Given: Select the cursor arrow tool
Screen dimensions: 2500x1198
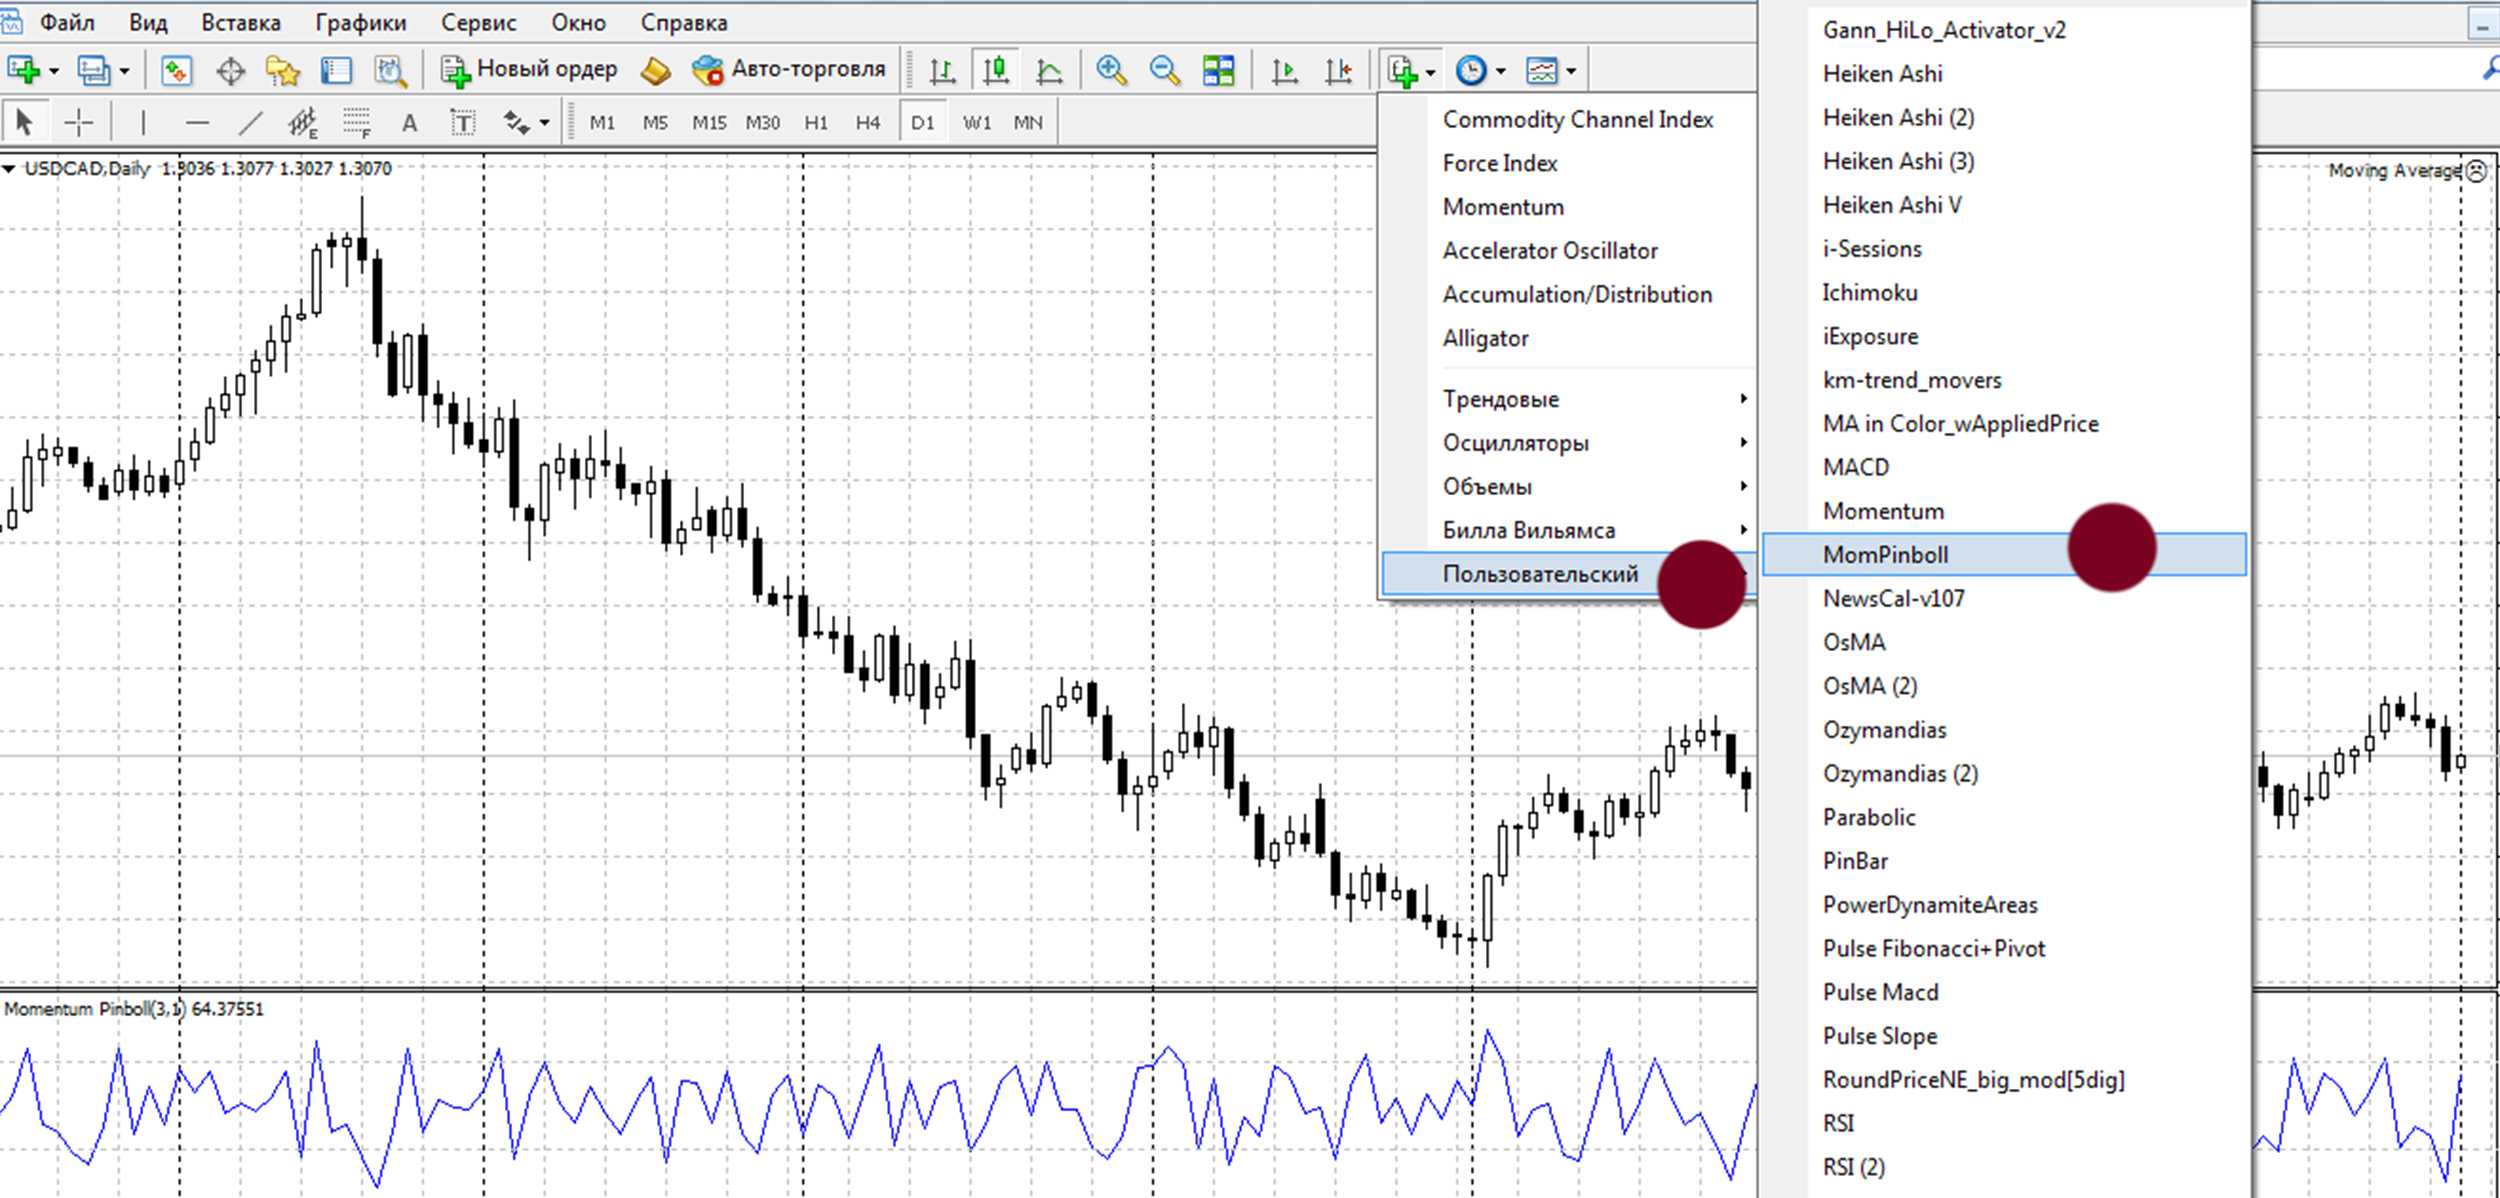Looking at the screenshot, I should tap(24, 122).
